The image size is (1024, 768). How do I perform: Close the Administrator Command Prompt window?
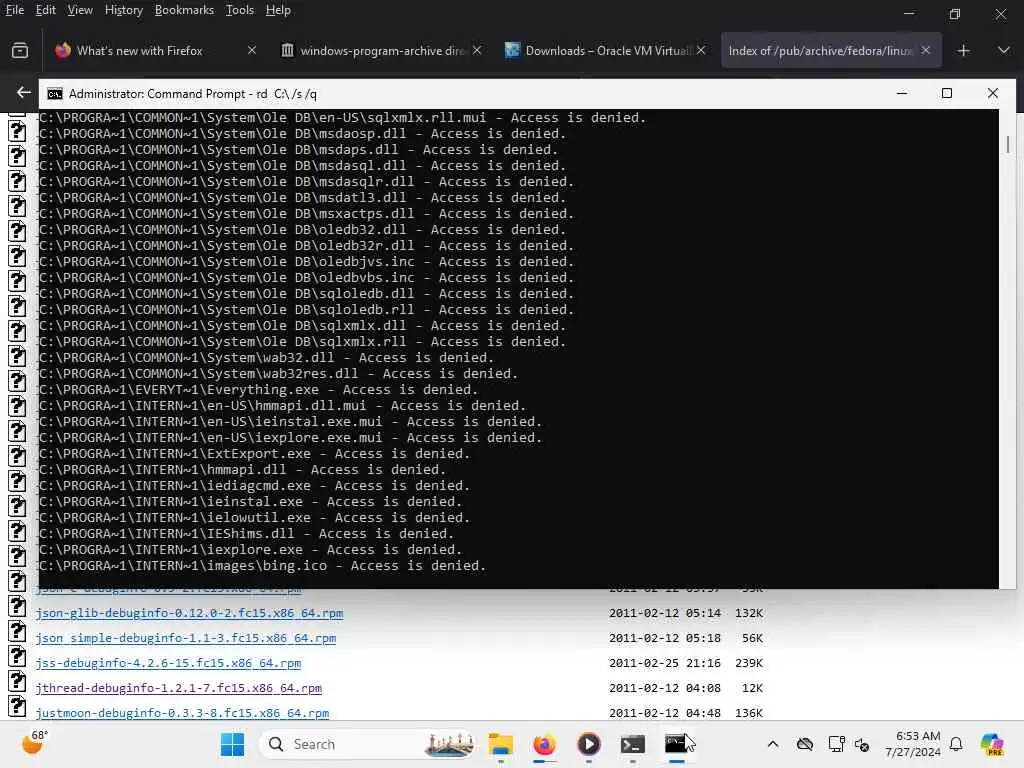point(993,93)
